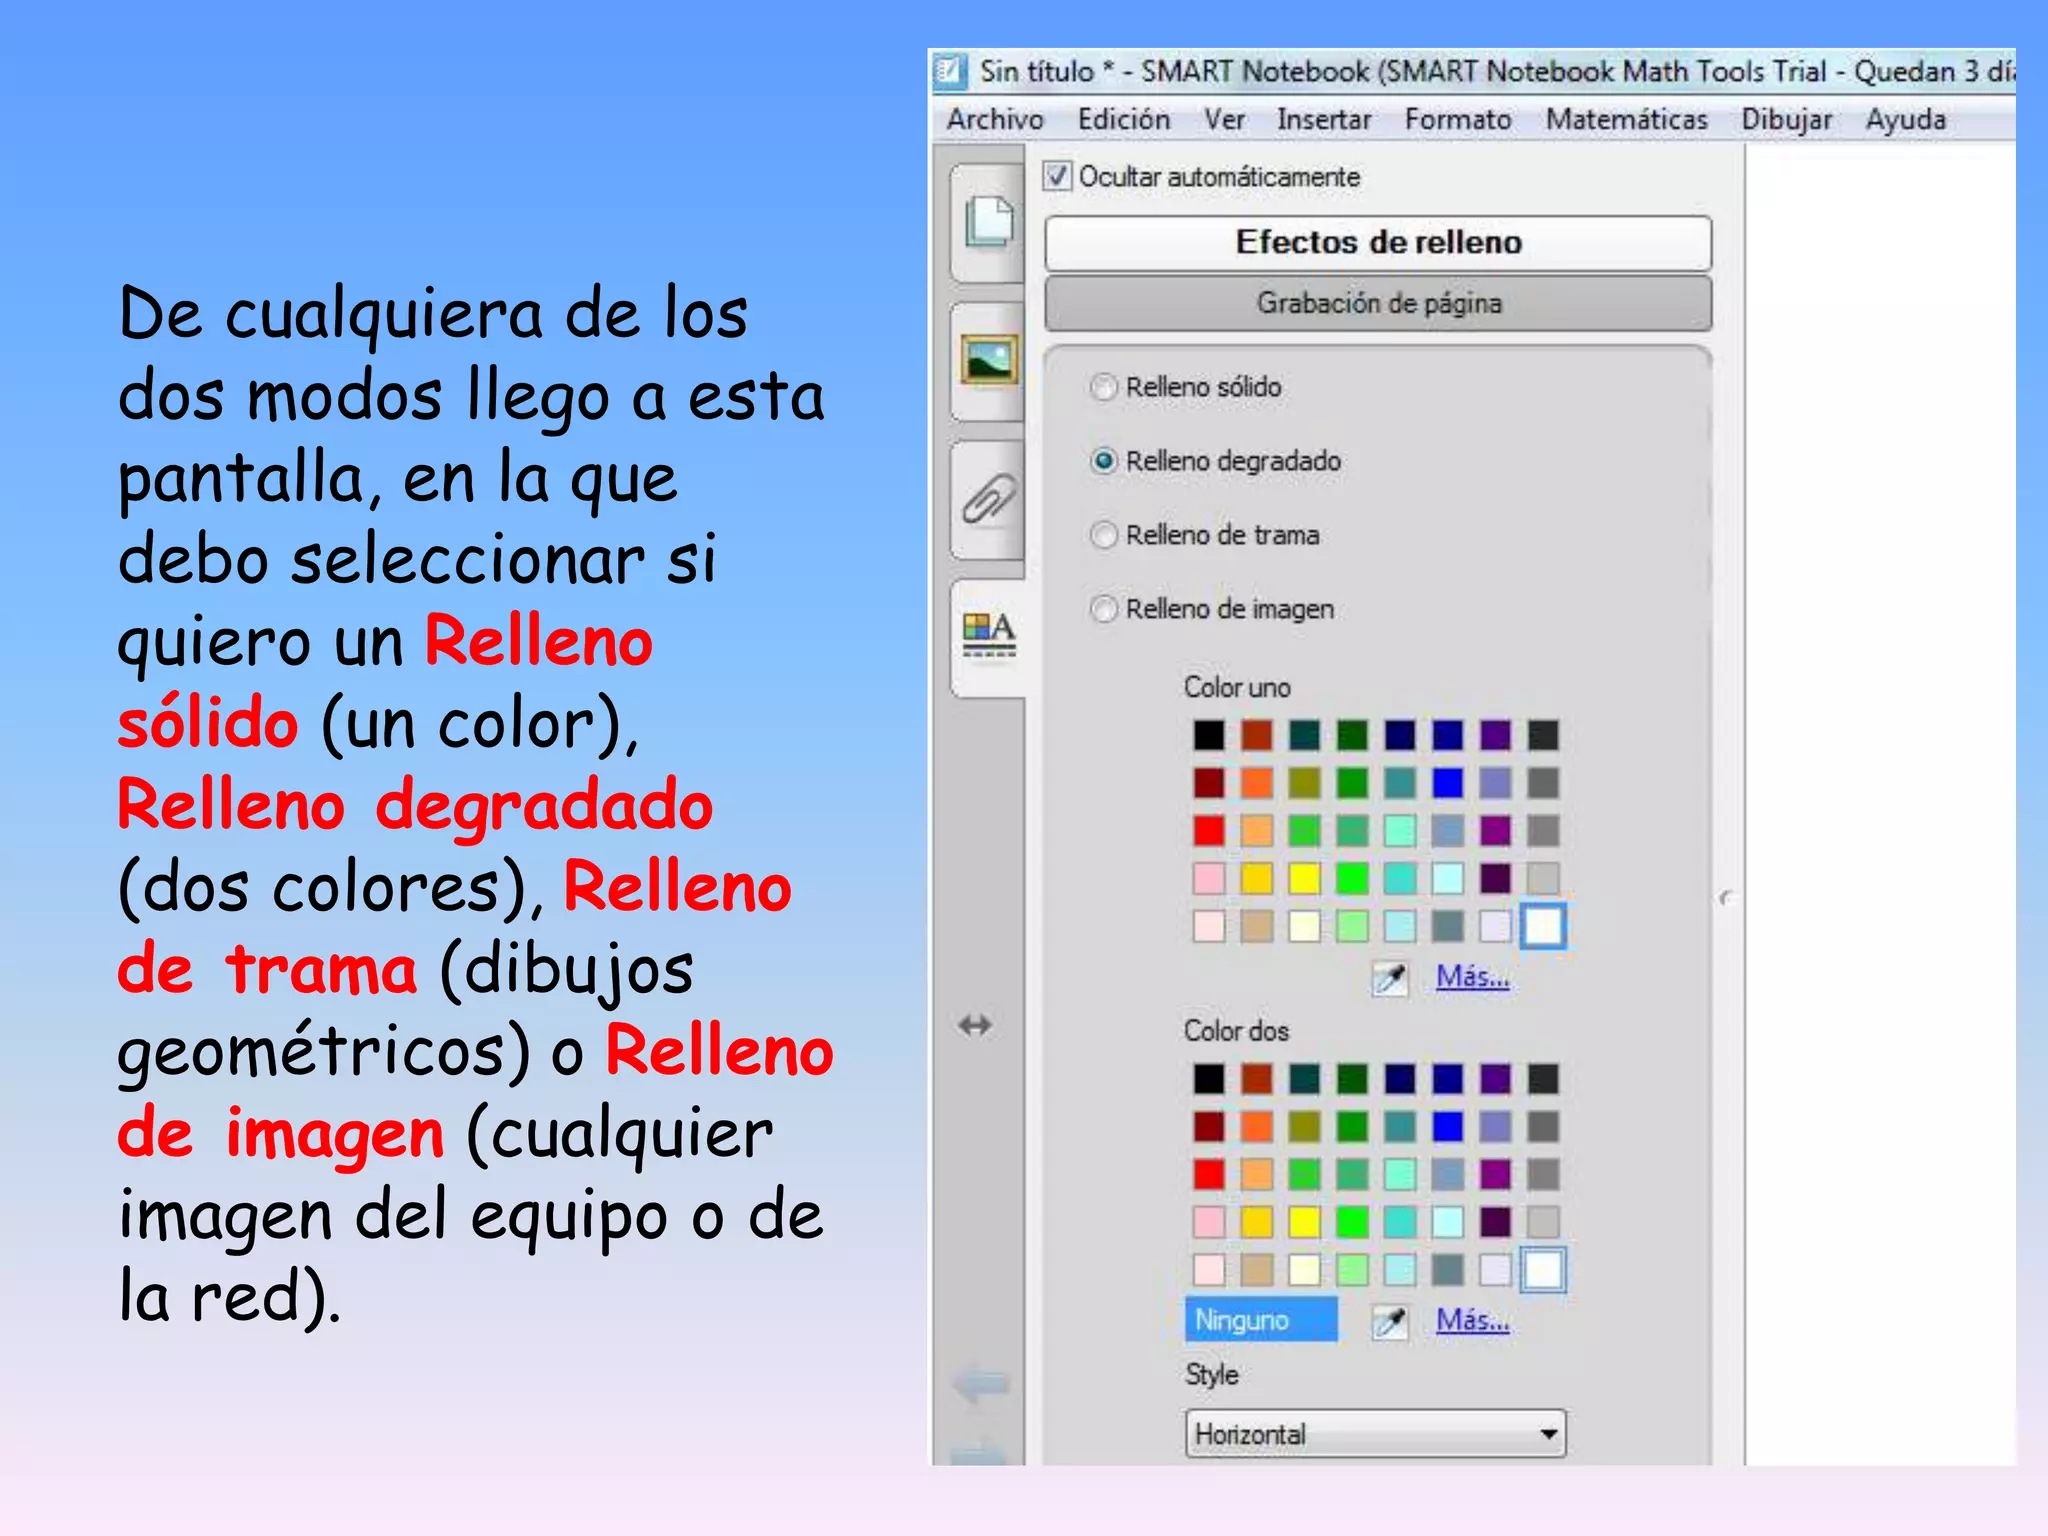
Task: Pick yellow swatch in Color uno
Action: pyautogui.click(x=1304, y=878)
